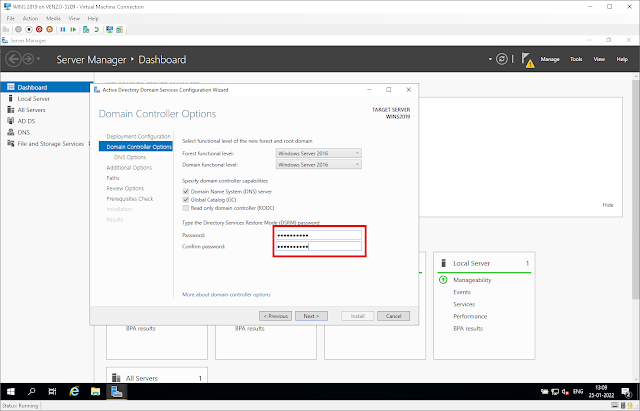Open the VM Connection View menu

pos(74,18)
